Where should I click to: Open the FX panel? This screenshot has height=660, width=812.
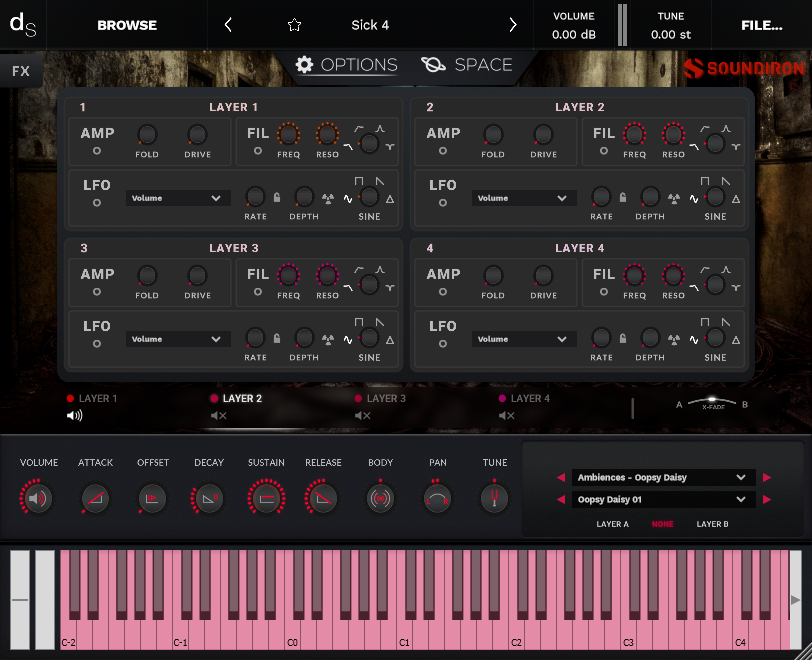tap(21, 71)
